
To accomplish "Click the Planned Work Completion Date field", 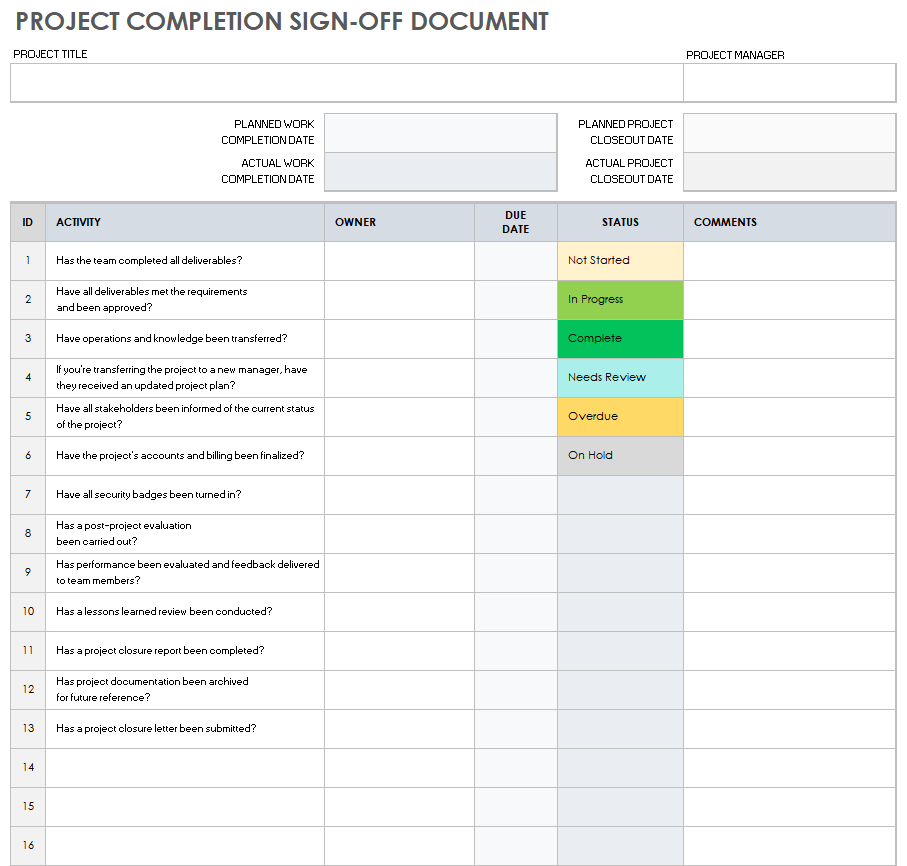I will [440, 132].
